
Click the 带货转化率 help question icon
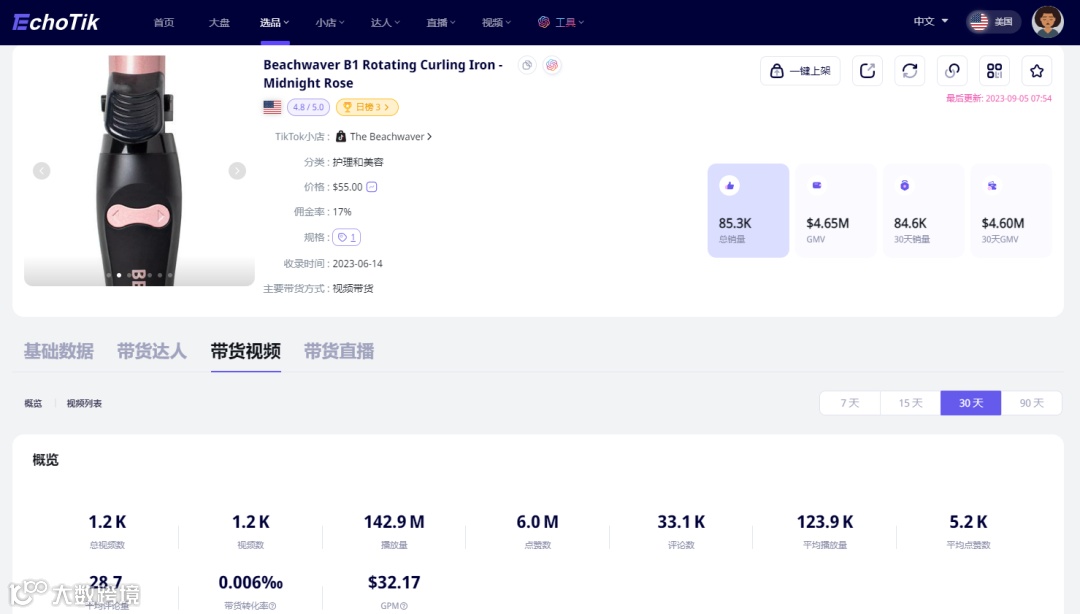point(272,606)
